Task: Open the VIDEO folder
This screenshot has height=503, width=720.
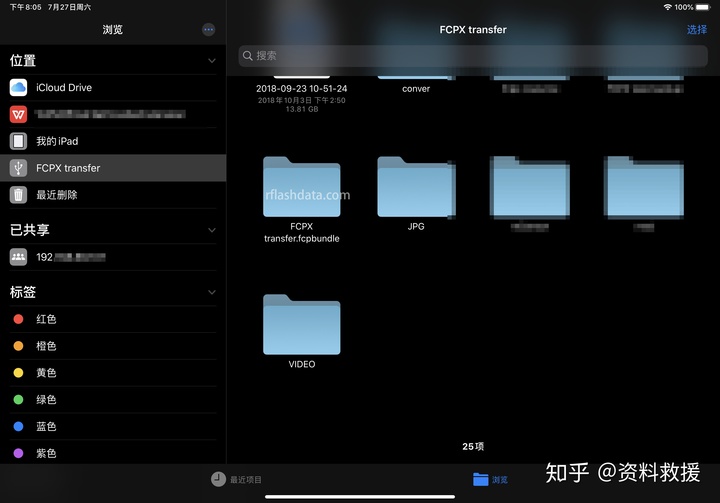Action: (302, 325)
